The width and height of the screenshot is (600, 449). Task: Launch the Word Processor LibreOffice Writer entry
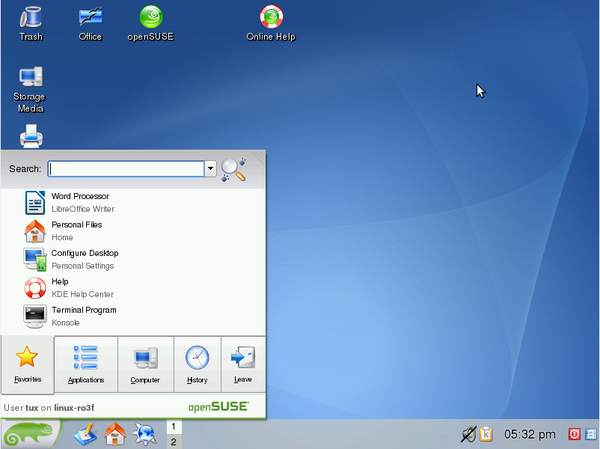tap(133, 202)
